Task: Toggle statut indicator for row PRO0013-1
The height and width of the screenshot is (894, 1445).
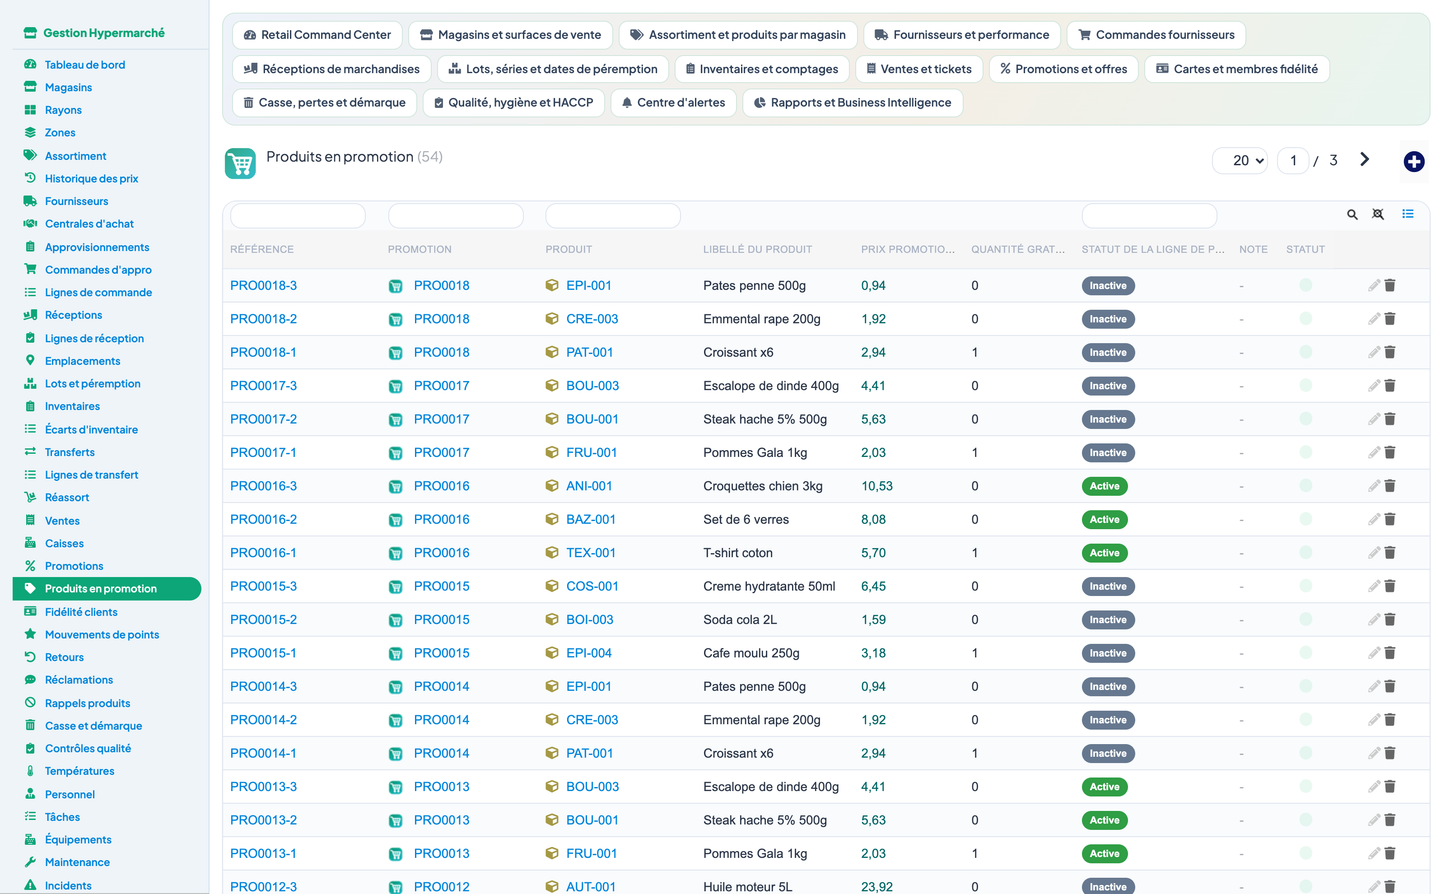Action: click(1305, 853)
